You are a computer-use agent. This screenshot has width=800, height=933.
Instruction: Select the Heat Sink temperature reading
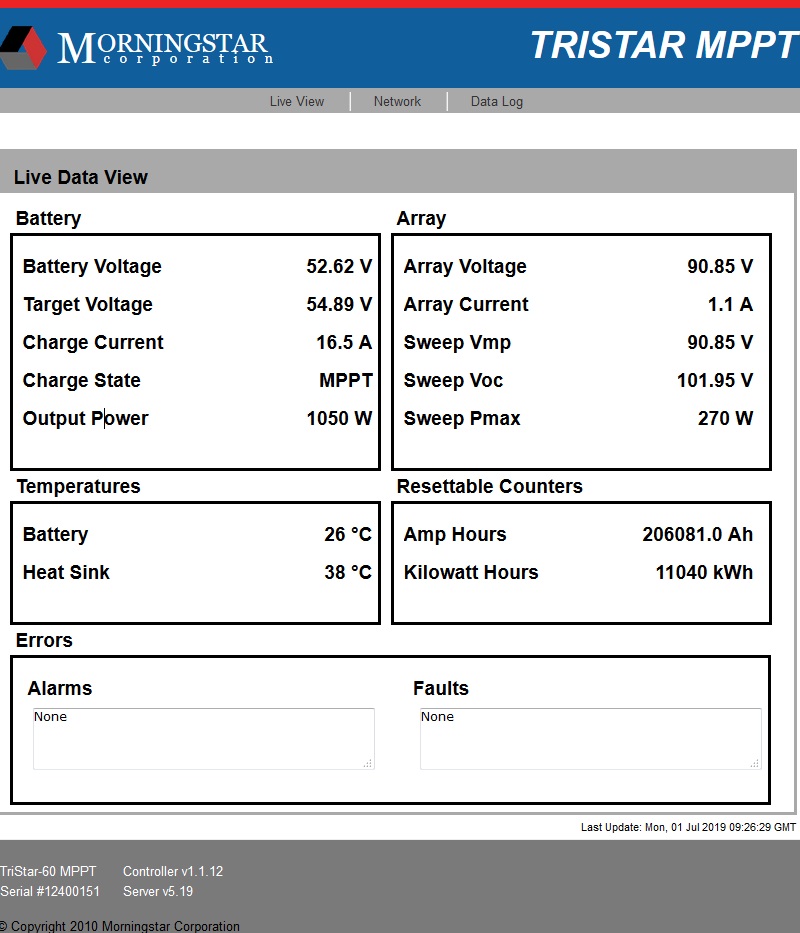pyautogui.click(x=347, y=573)
